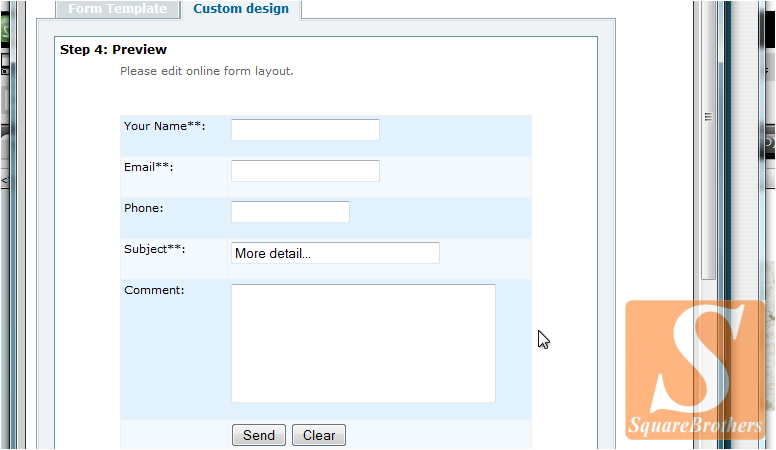Click into the Phone field
Screen dimensions: 776x450
tap(290, 212)
